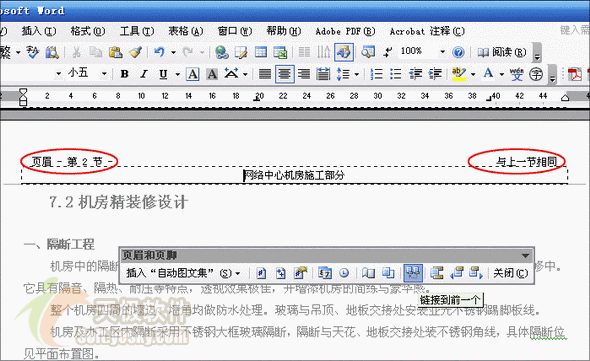Insert Date icon in header toolbar
The width and height of the screenshot is (590, 361).
[x=325, y=273]
